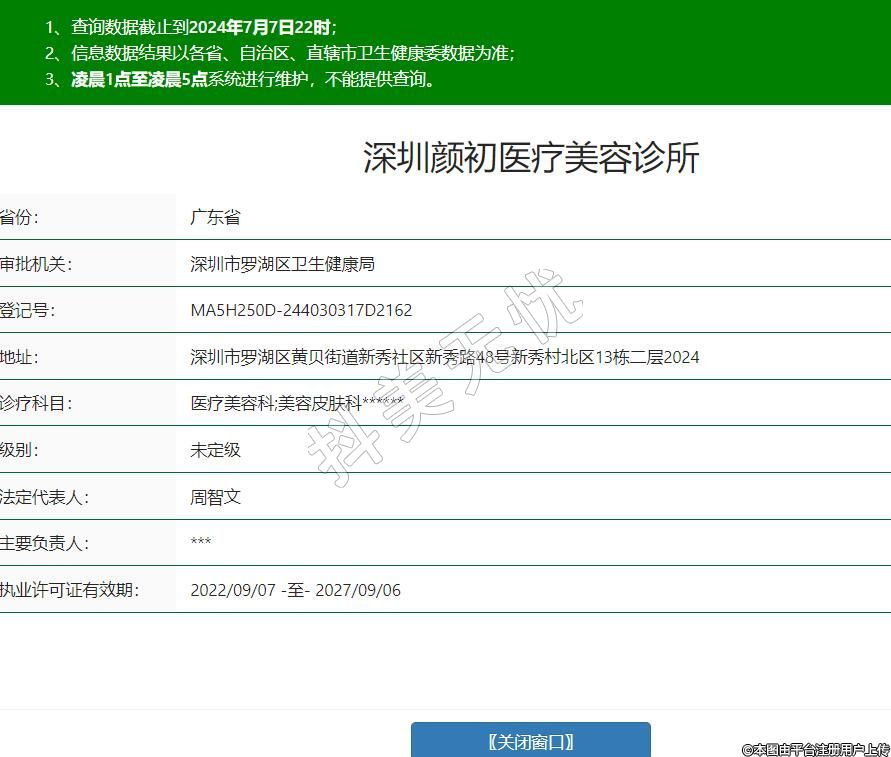Click the 执业许可证有效期 field label
The width and height of the screenshot is (891, 757).
(68, 590)
